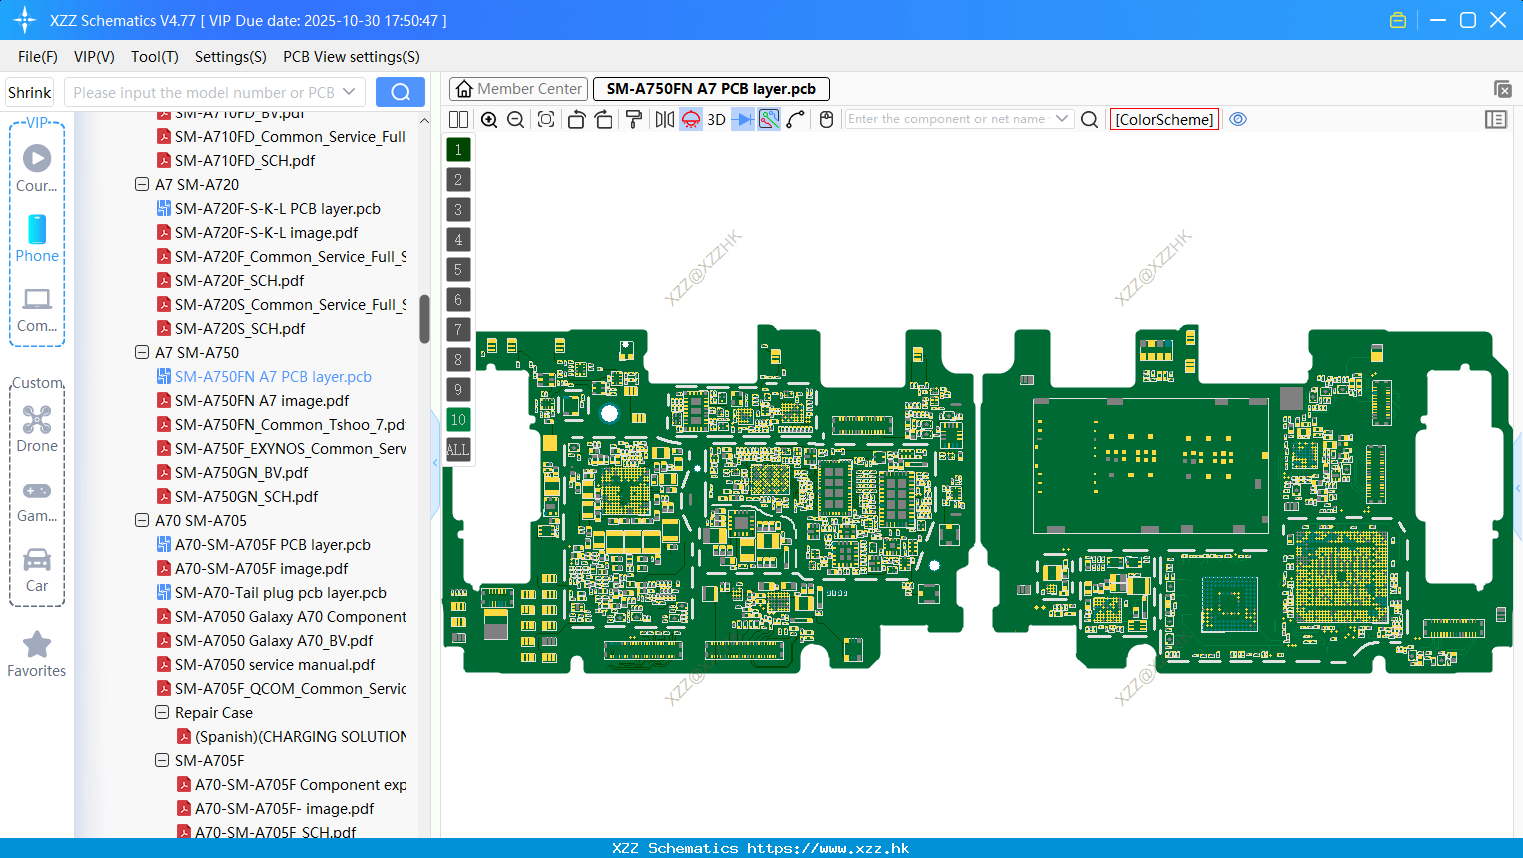Collapse the SM-A705F subfolder

click(x=162, y=760)
